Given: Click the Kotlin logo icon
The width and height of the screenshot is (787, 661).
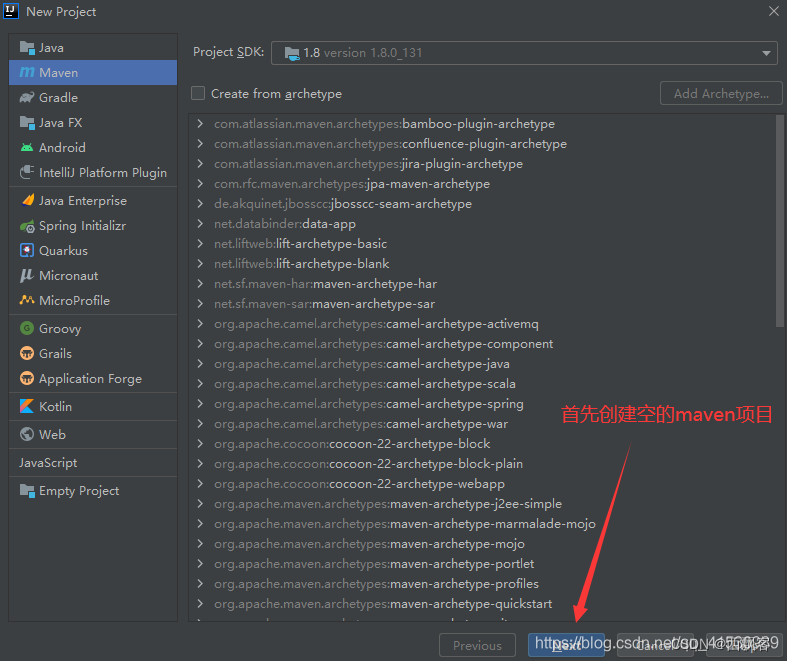Looking at the screenshot, I should [27, 406].
